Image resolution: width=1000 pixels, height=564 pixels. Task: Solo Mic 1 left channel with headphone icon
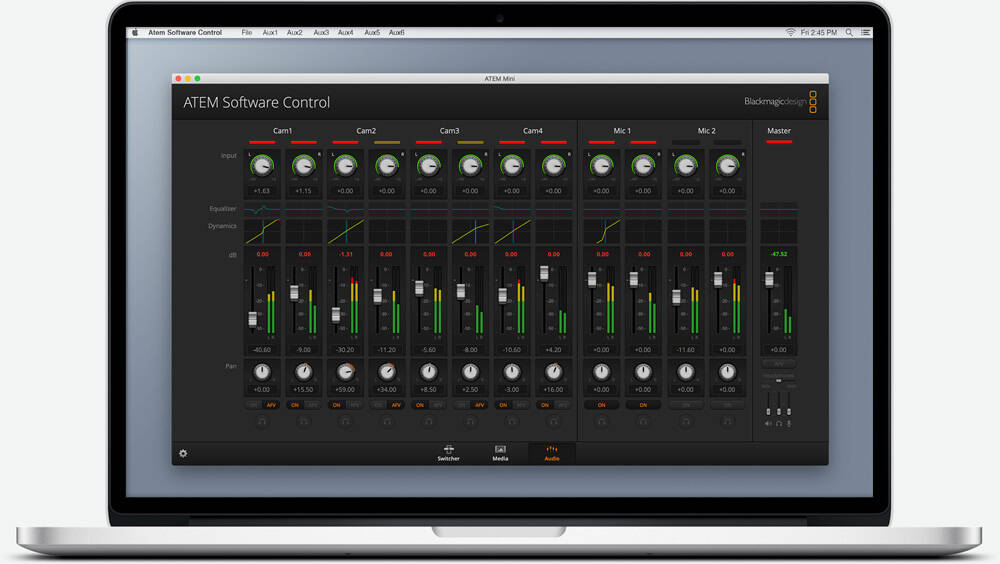[601, 421]
